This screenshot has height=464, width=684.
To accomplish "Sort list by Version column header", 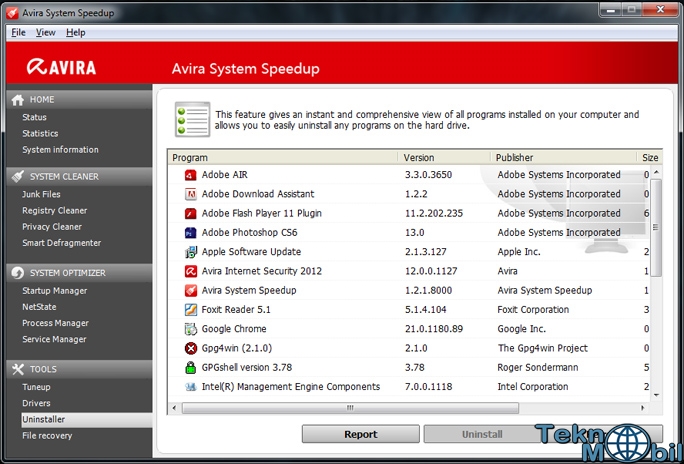I will pos(444,158).
